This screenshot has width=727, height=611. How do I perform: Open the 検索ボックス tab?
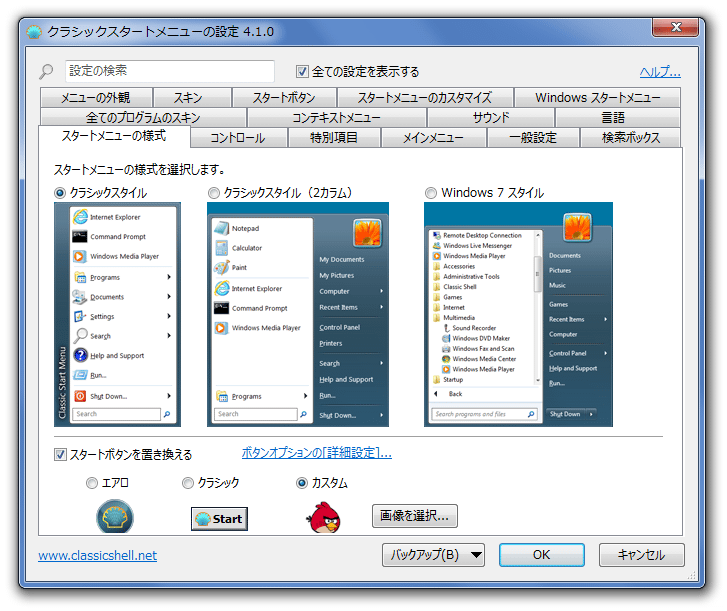point(631,138)
